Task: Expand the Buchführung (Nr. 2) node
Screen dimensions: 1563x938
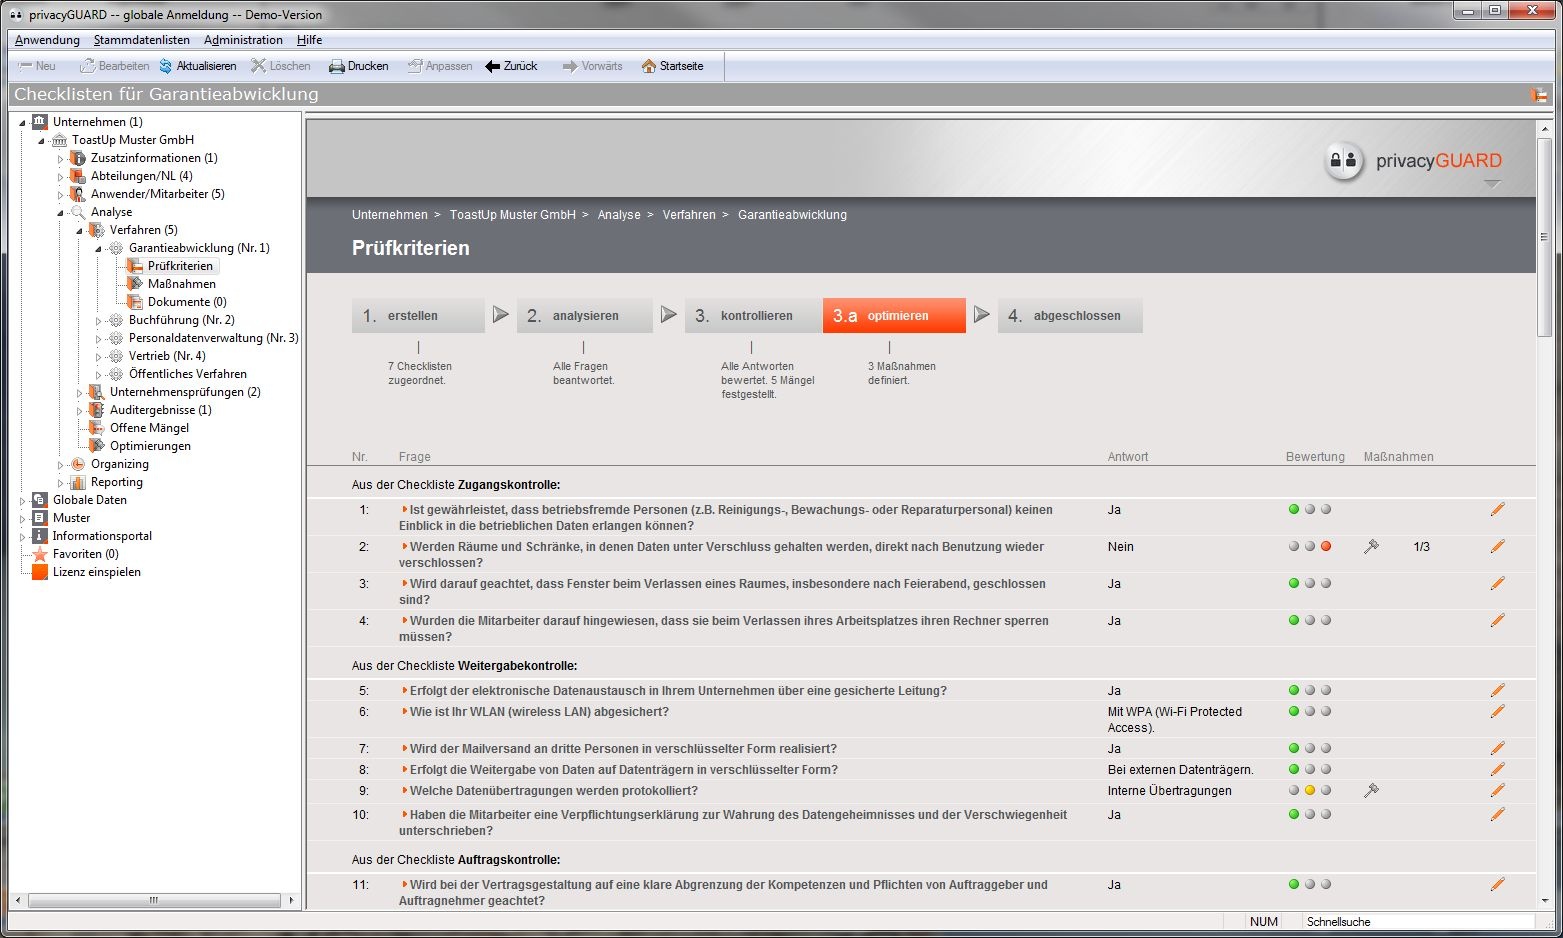Action: 98,321
